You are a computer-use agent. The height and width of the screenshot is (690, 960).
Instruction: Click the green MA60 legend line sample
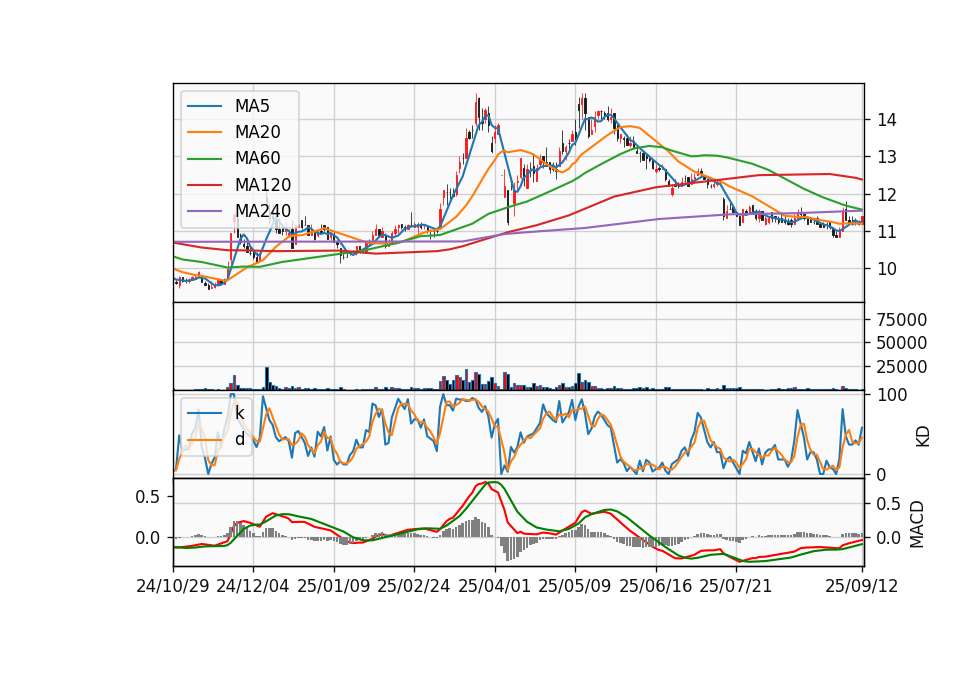click(x=204, y=159)
